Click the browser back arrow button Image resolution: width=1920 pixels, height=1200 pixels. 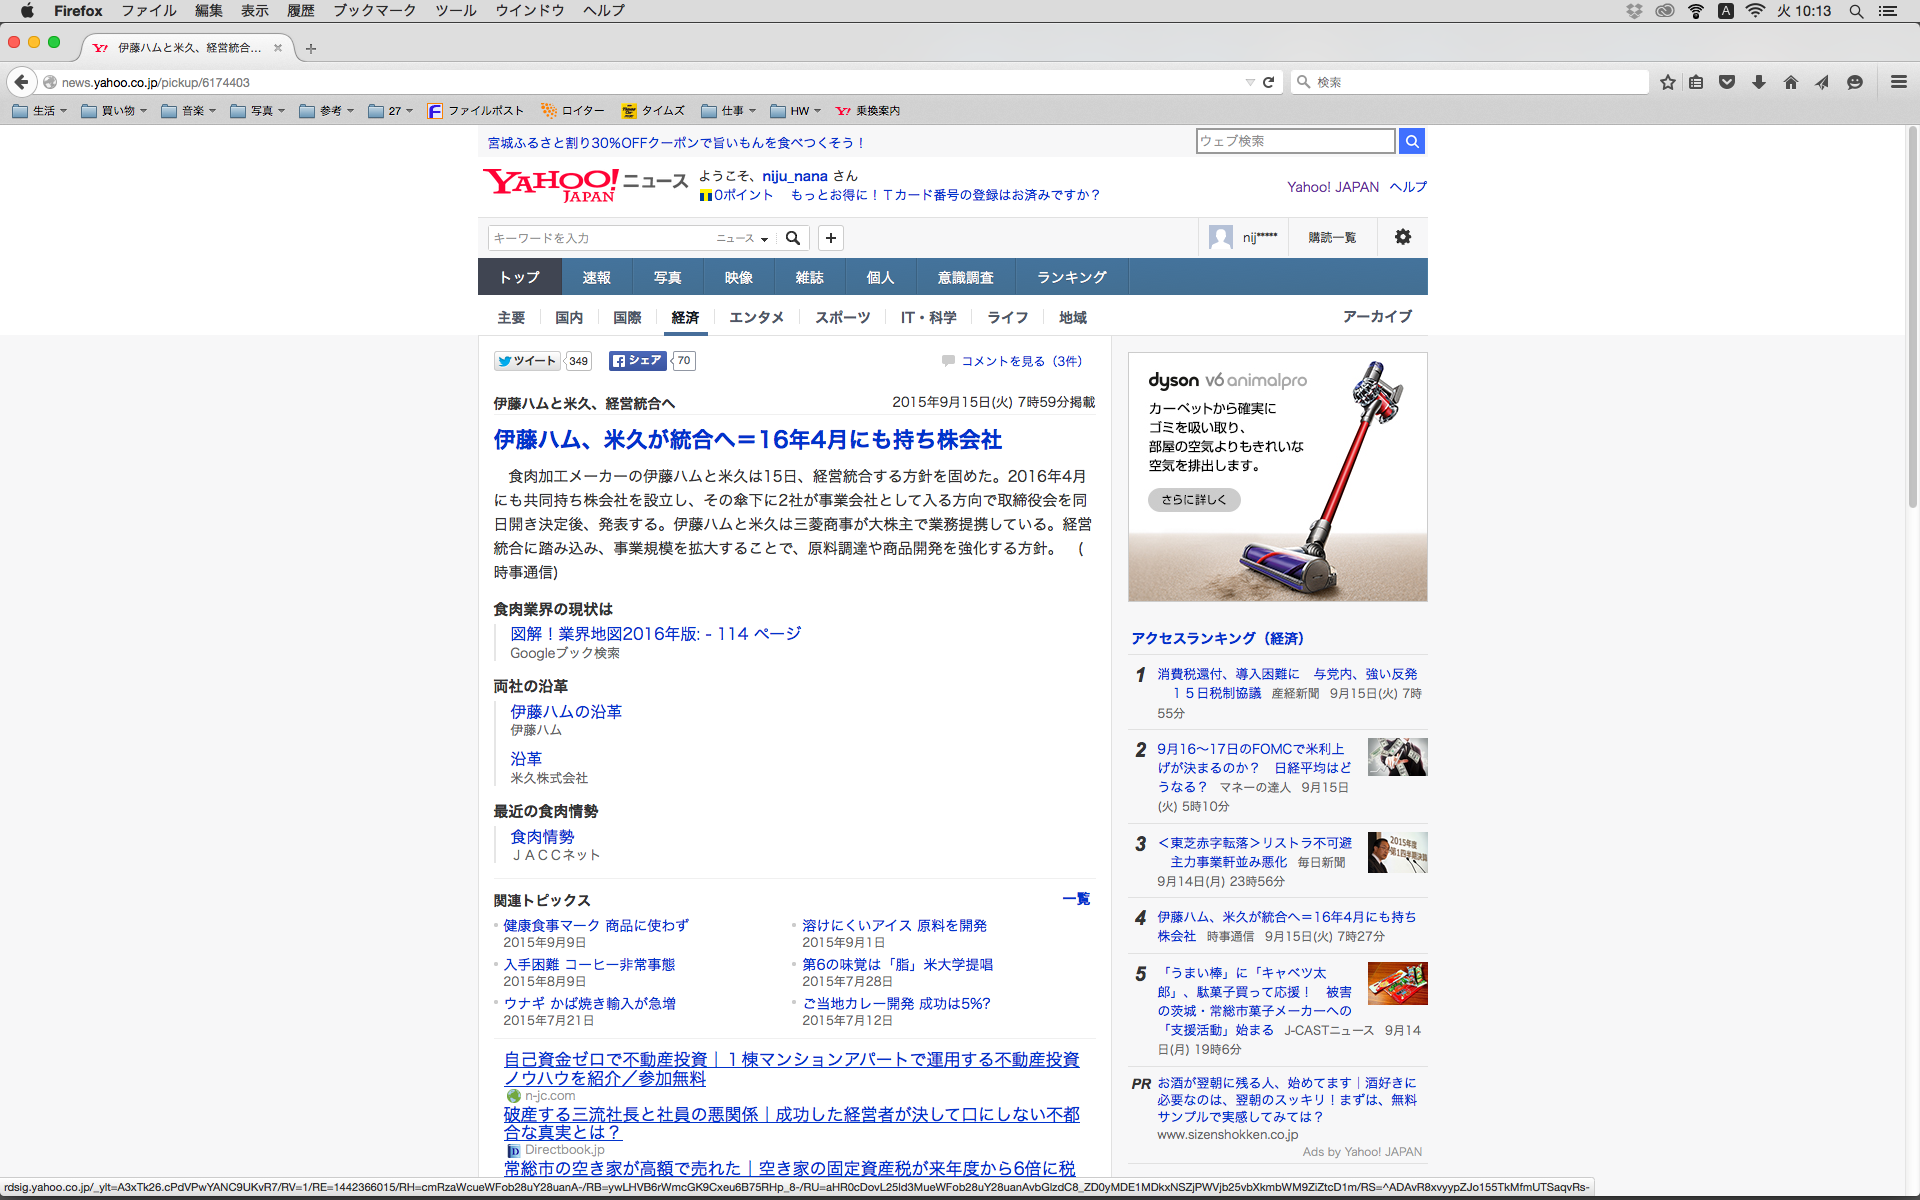coord(21,82)
